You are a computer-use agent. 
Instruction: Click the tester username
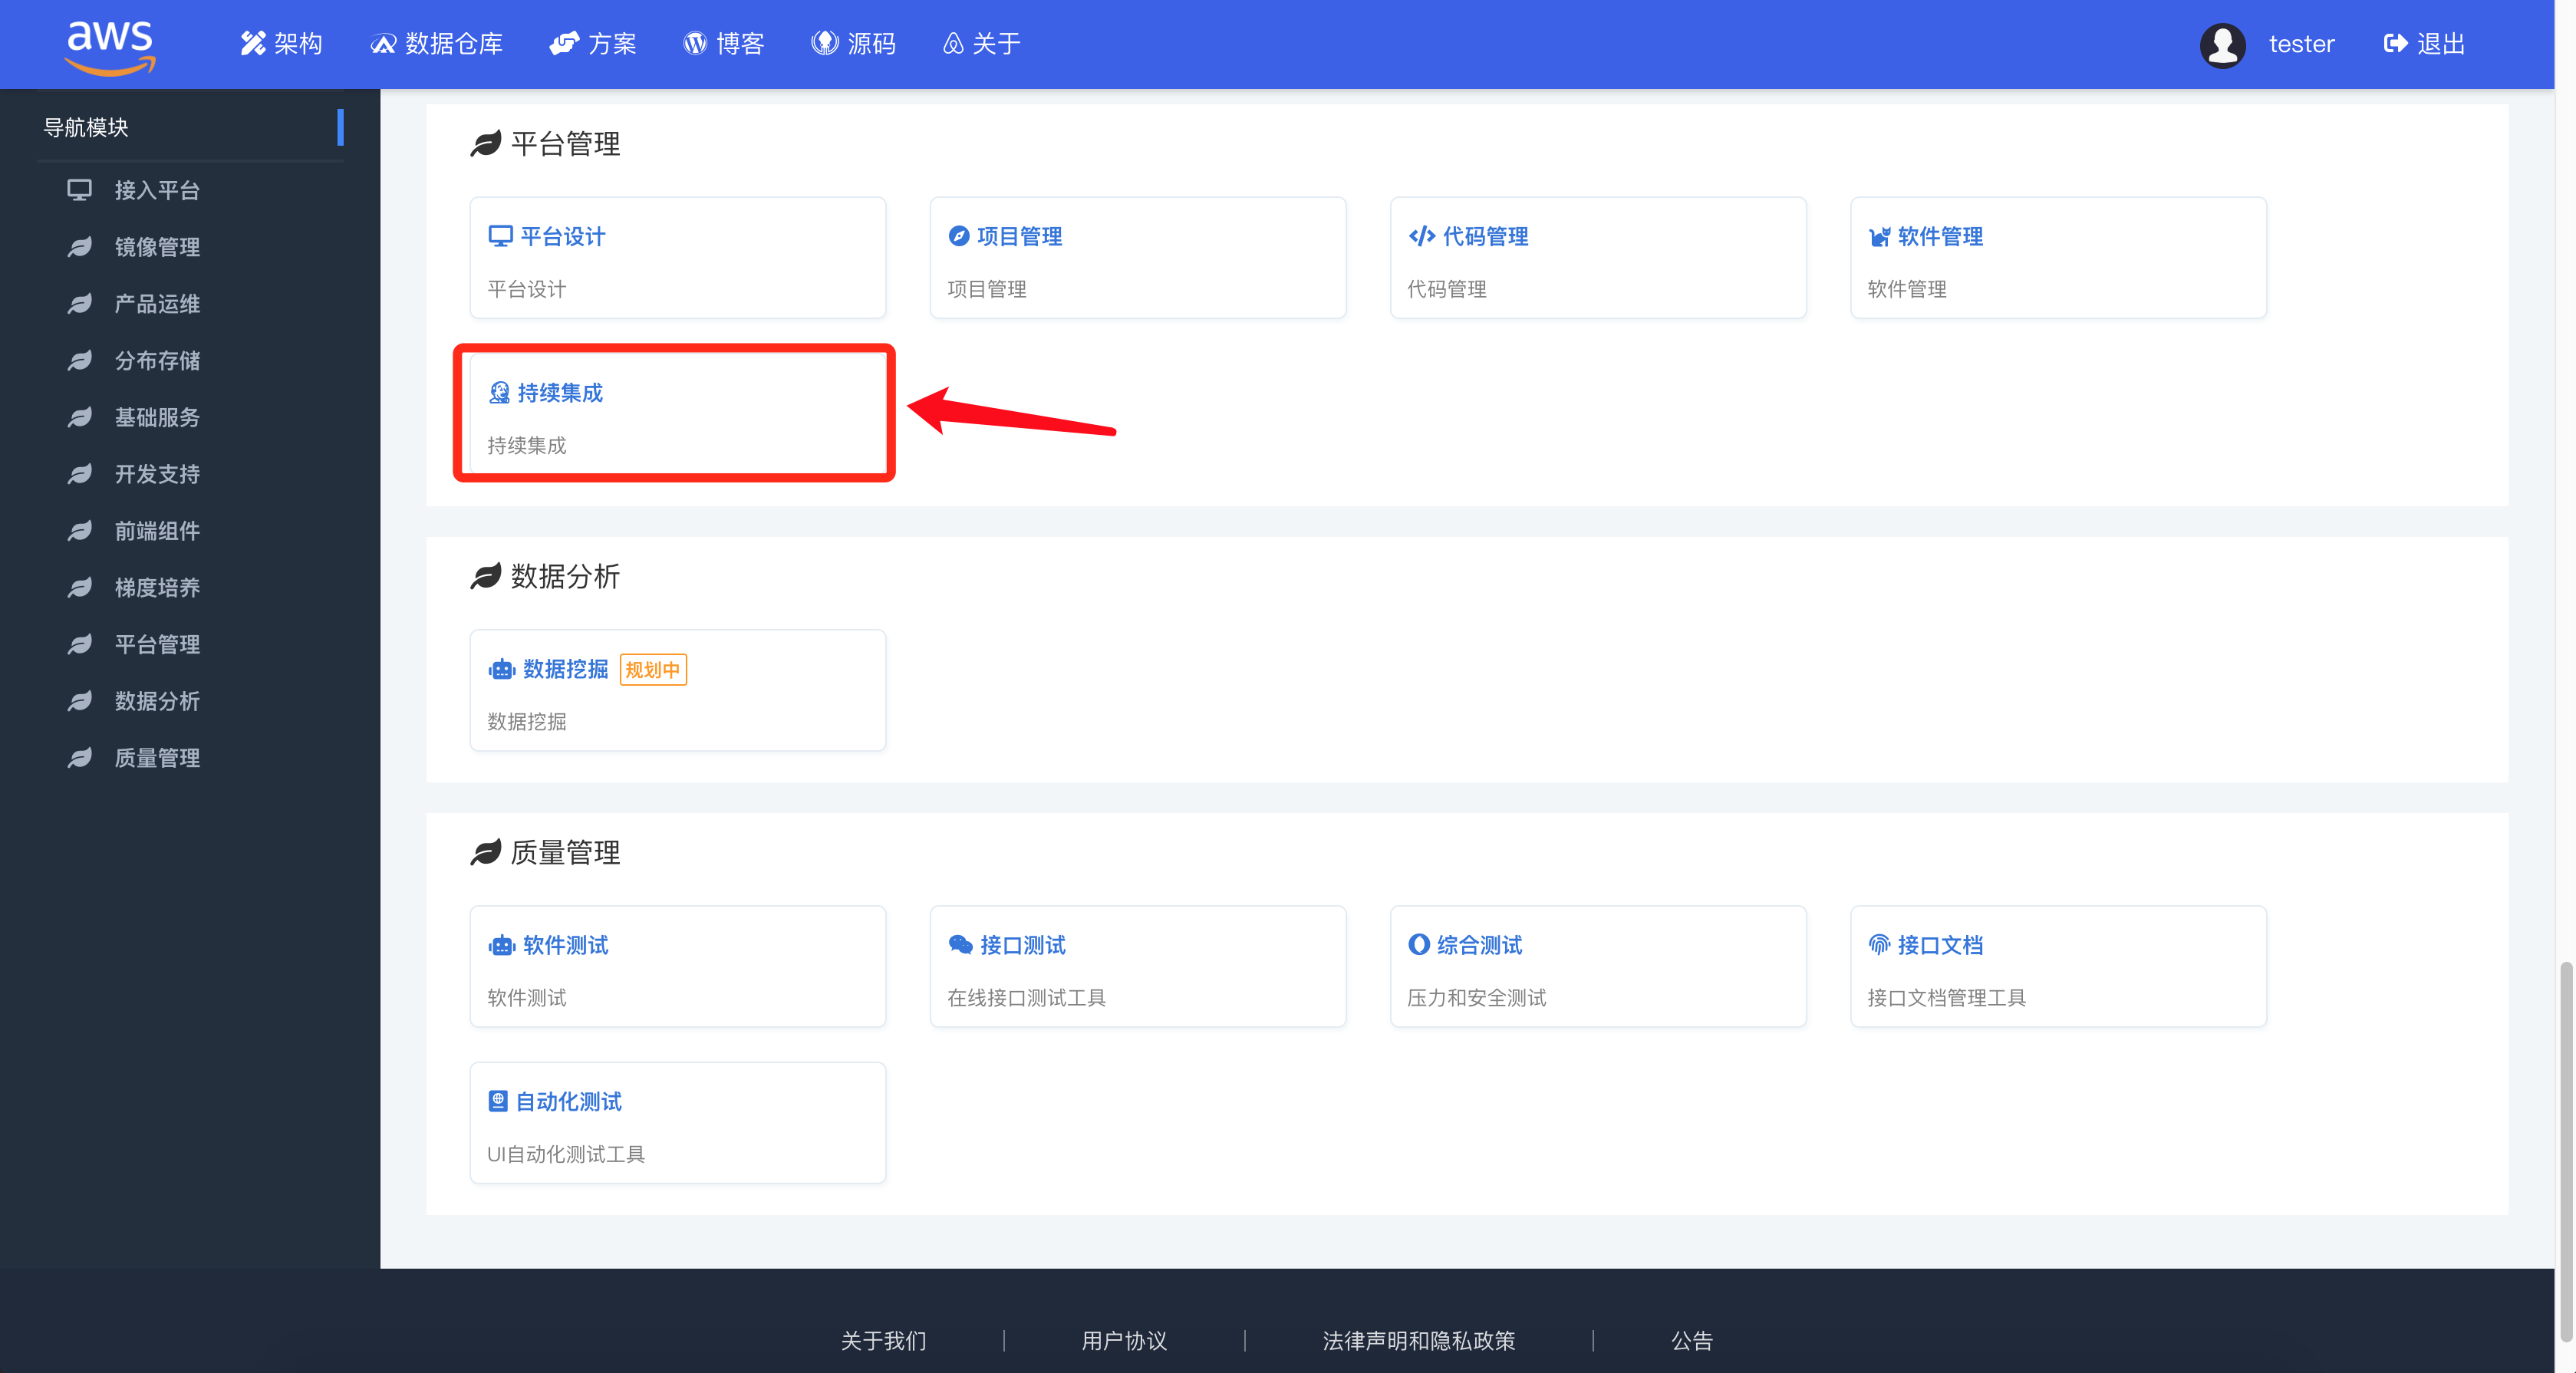(2301, 45)
